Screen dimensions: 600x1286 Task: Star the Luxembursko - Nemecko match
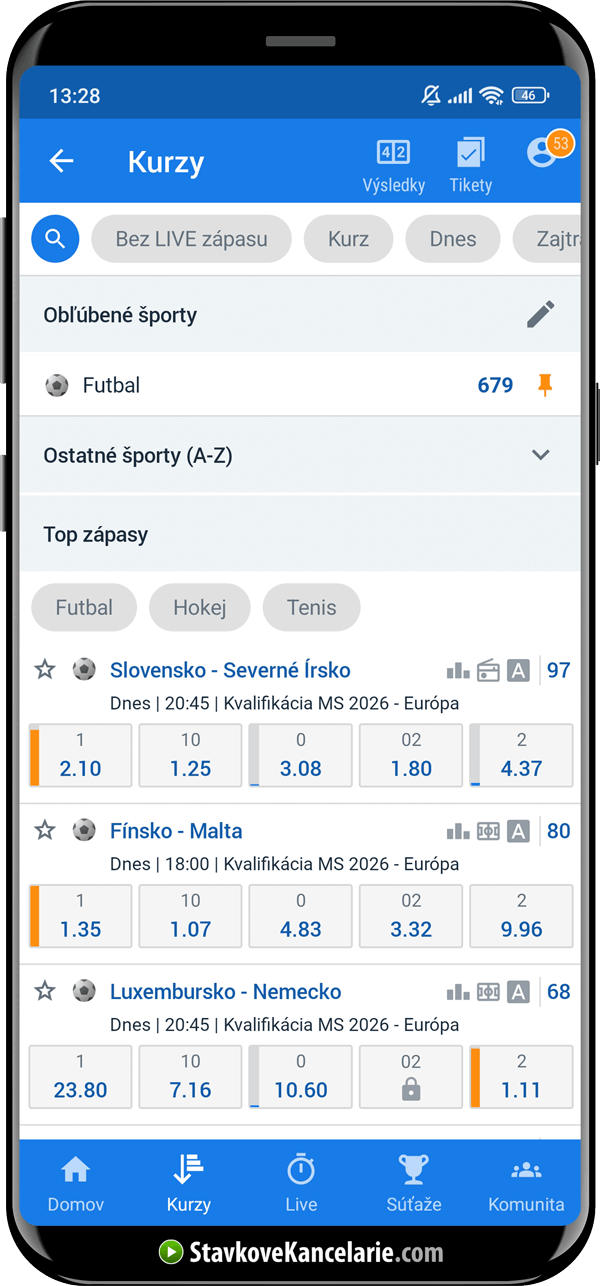point(44,991)
